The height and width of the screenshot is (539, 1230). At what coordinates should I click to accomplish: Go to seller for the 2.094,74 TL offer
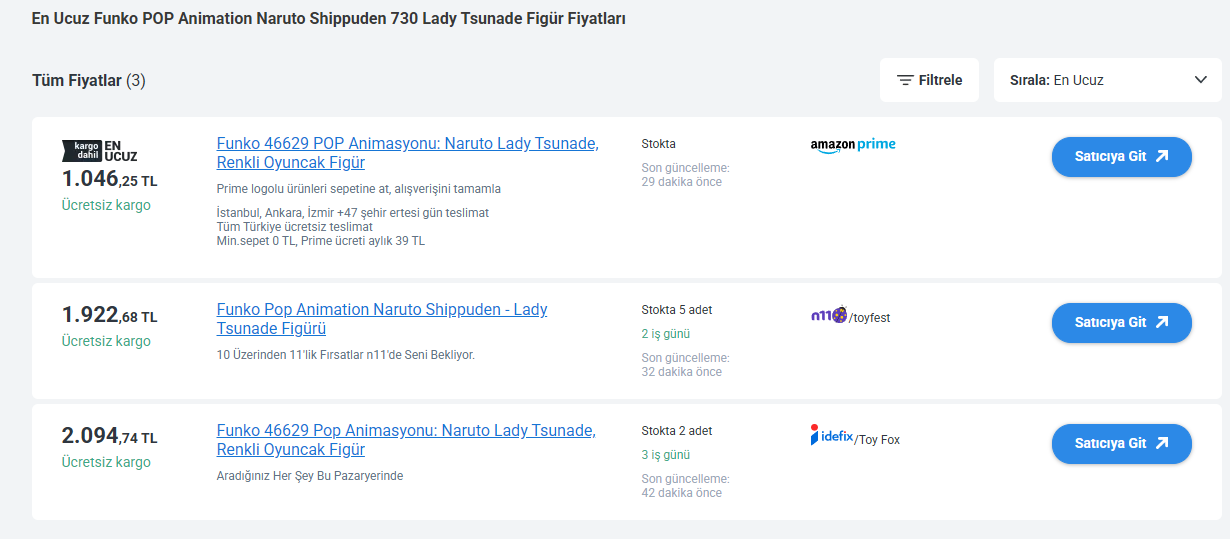coord(1121,444)
